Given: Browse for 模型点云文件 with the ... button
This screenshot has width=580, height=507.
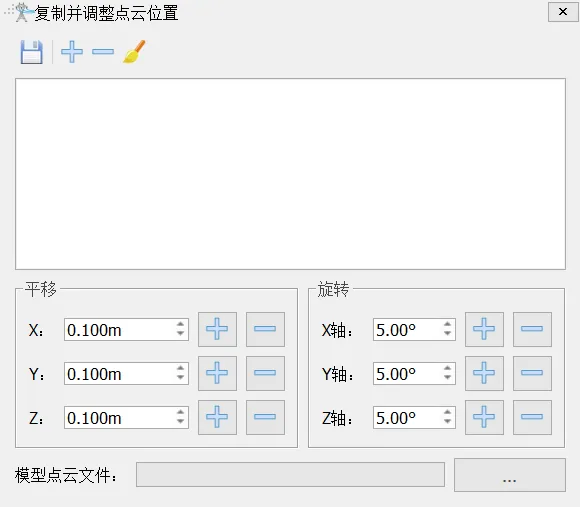Looking at the screenshot, I should pos(510,475).
